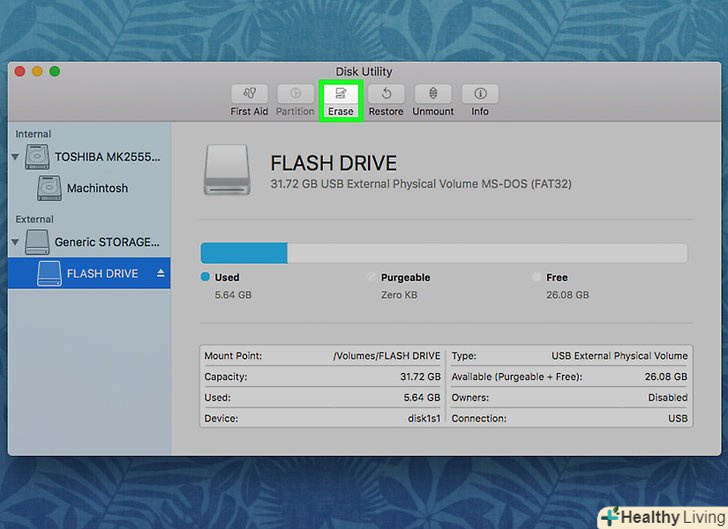Click the Partition toolbar icon
The width and height of the screenshot is (728, 529).
coord(295,94)
